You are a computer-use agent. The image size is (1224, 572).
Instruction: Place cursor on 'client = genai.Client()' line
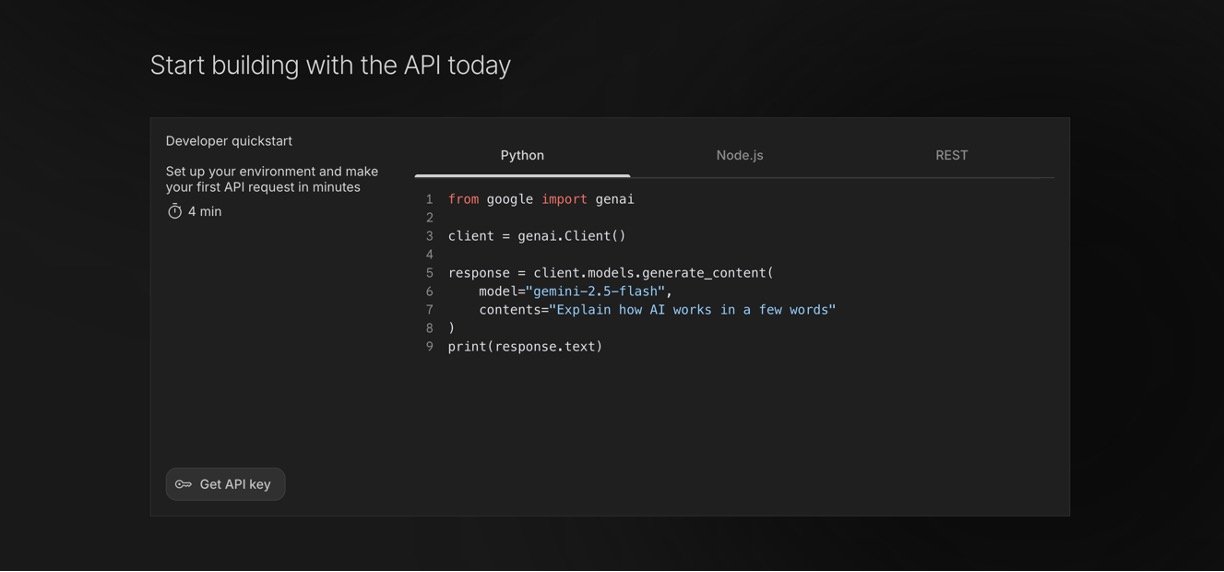click(x=536, y=236)
